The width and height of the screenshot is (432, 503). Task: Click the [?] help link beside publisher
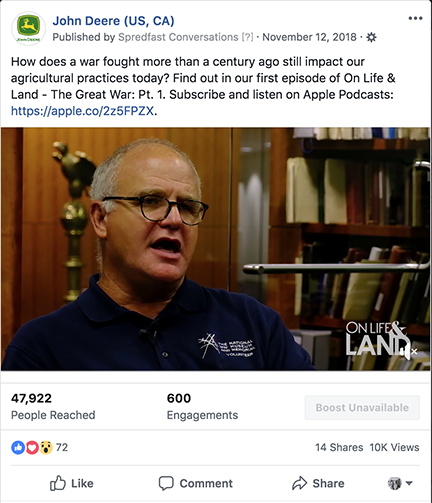pyautogui.click(x=247, y=37)
